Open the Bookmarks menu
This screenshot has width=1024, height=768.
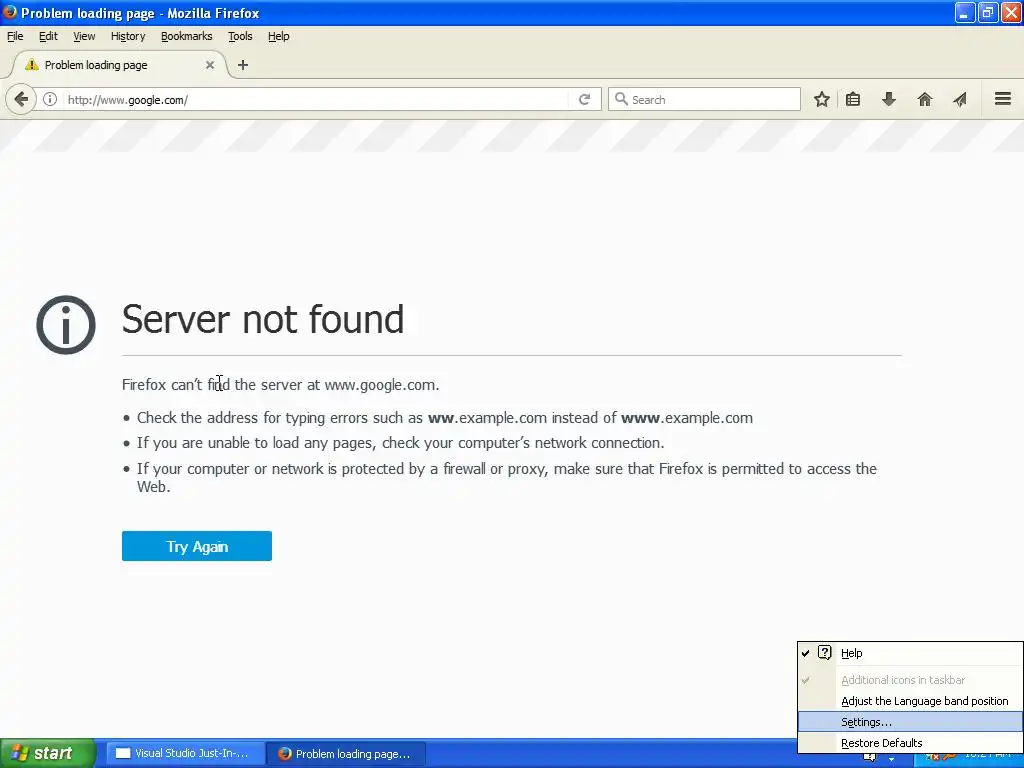click(x=187, y=36)
